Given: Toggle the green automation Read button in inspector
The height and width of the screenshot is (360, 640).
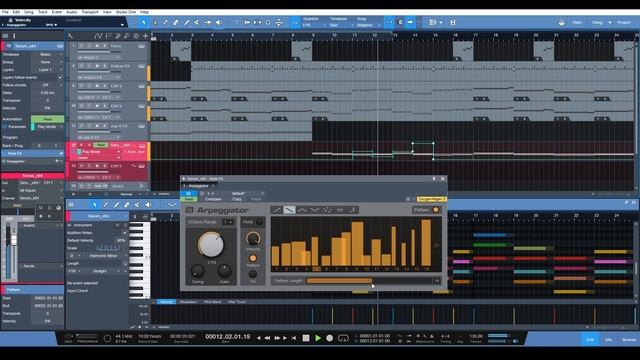Looking at the screenshot, I should click(47, 119).
